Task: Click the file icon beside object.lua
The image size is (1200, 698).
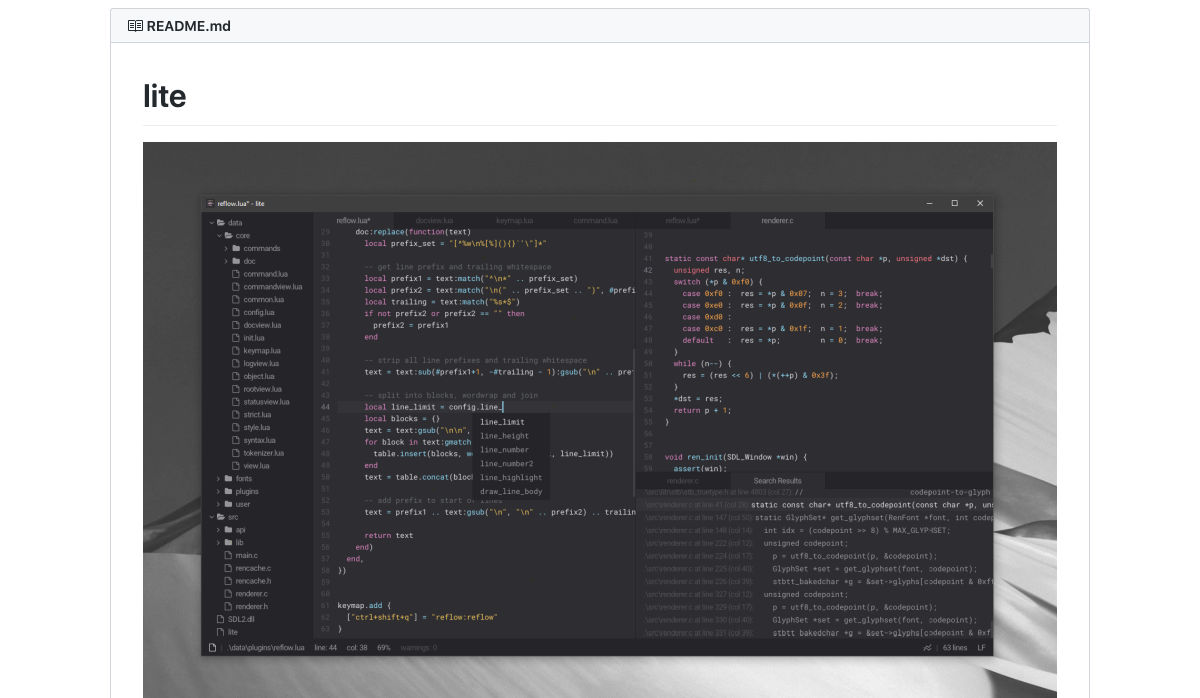Action: click(x=236, y=376)
